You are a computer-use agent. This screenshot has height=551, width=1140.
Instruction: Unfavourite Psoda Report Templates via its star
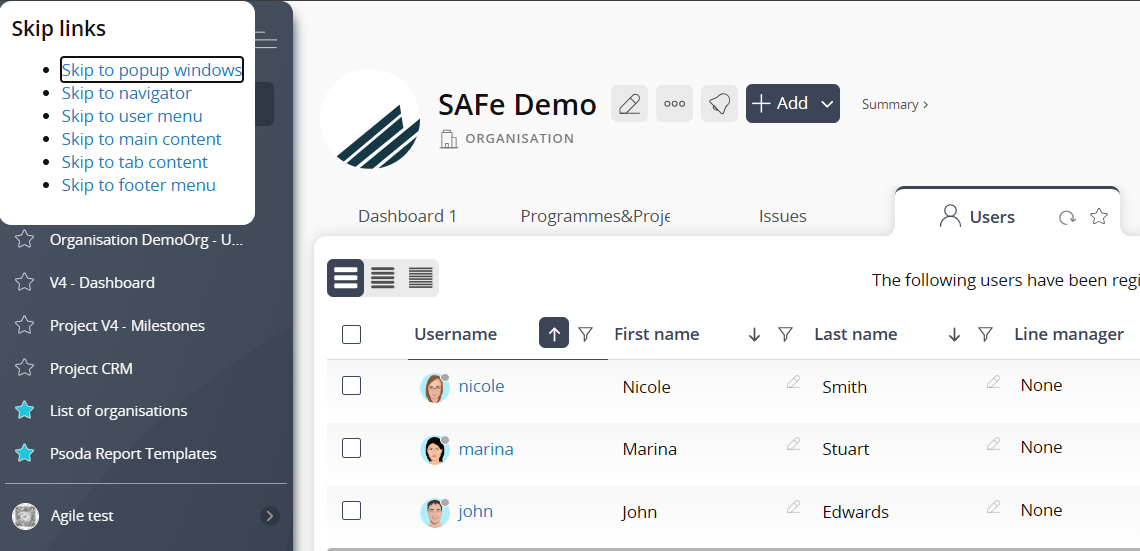click(25, 454)
